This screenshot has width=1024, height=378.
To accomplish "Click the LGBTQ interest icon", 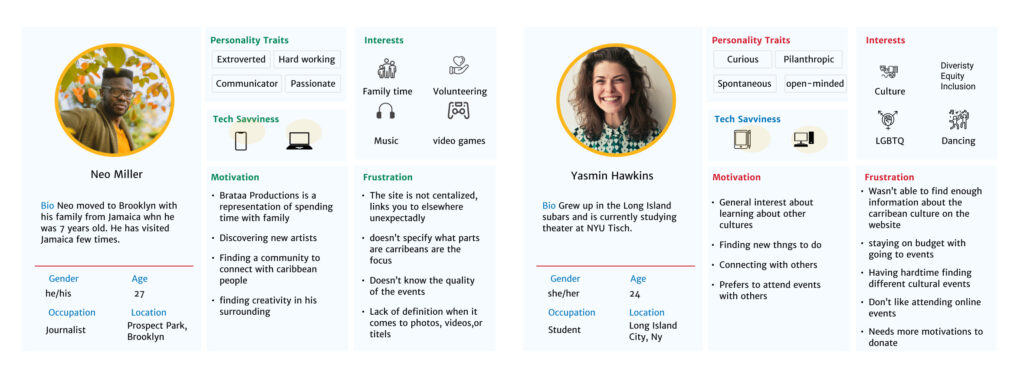I will [888, 119].
